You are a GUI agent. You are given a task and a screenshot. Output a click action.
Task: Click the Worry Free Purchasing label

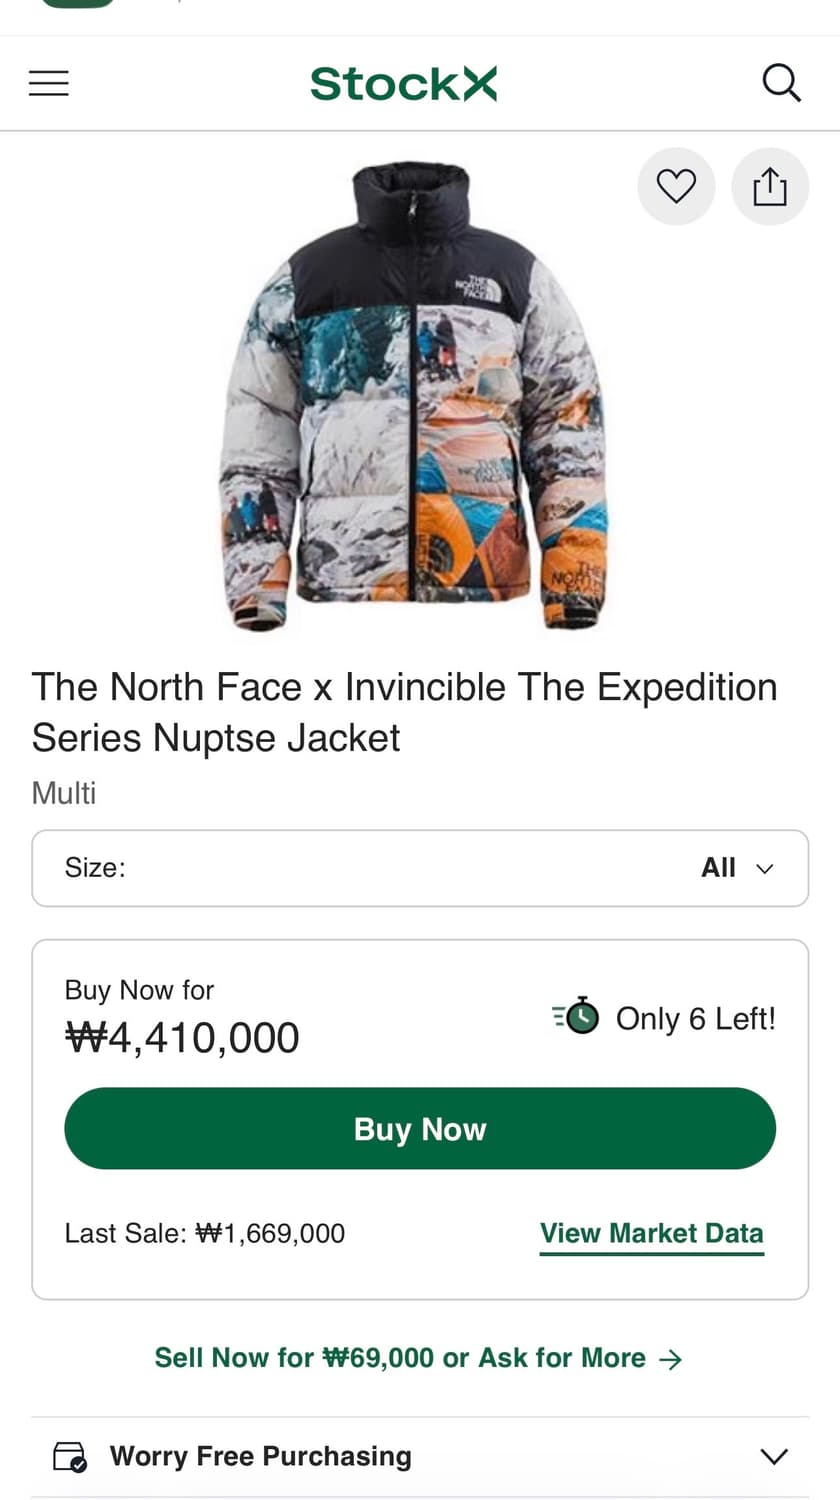[x=260, y=1456]
